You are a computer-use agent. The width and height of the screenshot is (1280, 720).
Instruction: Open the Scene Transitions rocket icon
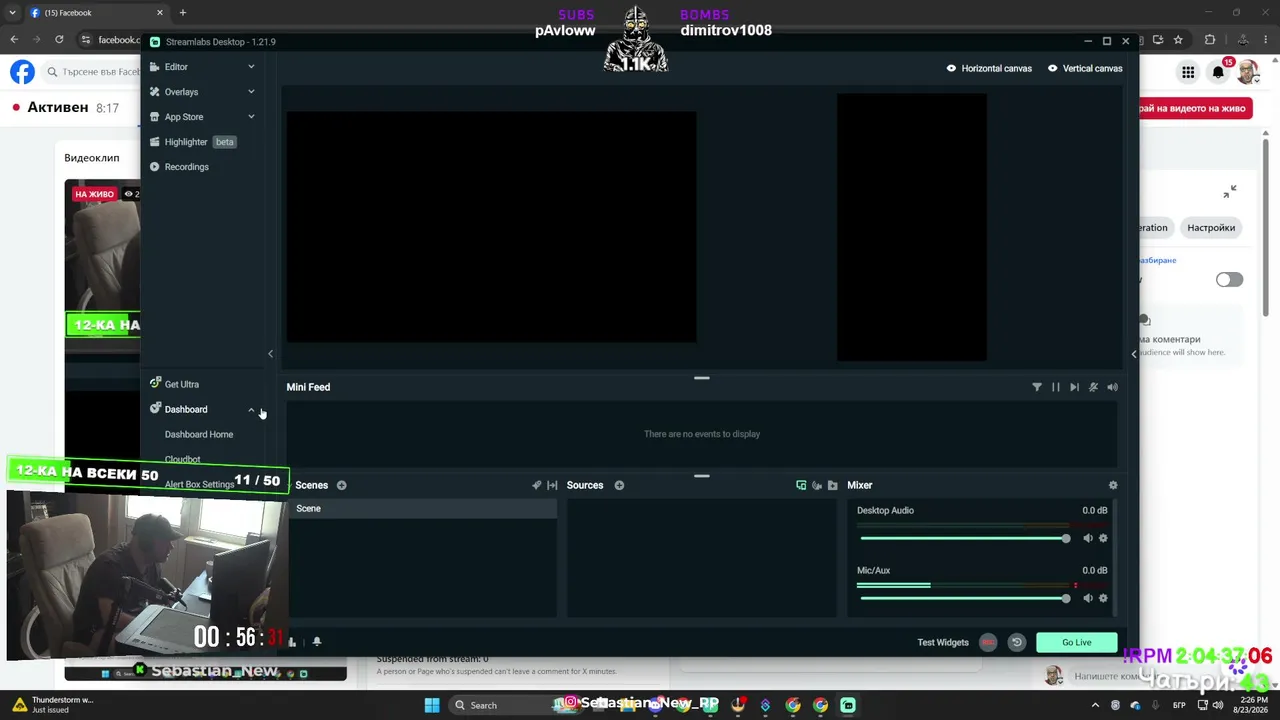coord(537,485)
